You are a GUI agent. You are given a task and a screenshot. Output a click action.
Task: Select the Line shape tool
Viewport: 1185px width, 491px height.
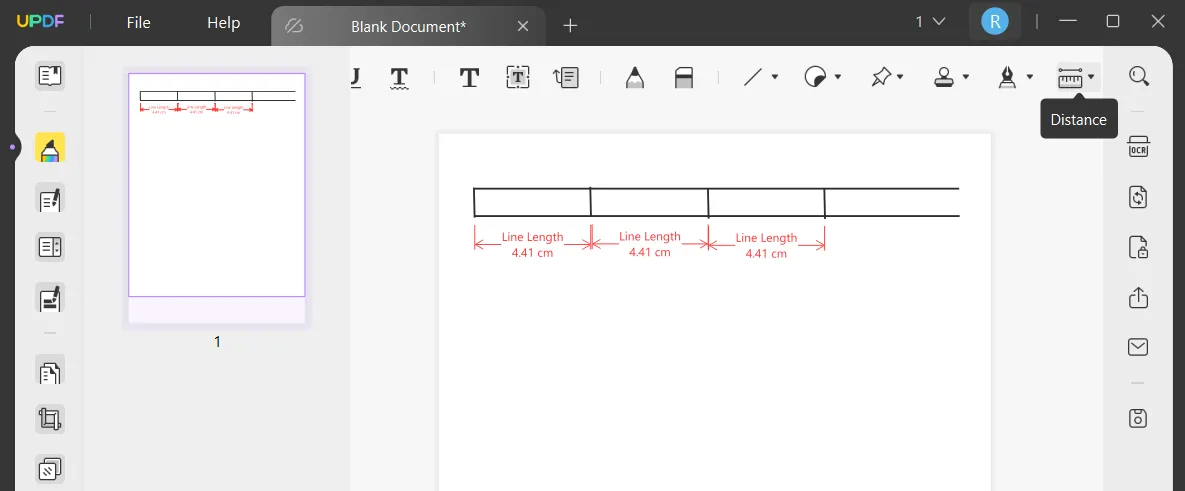753,77
